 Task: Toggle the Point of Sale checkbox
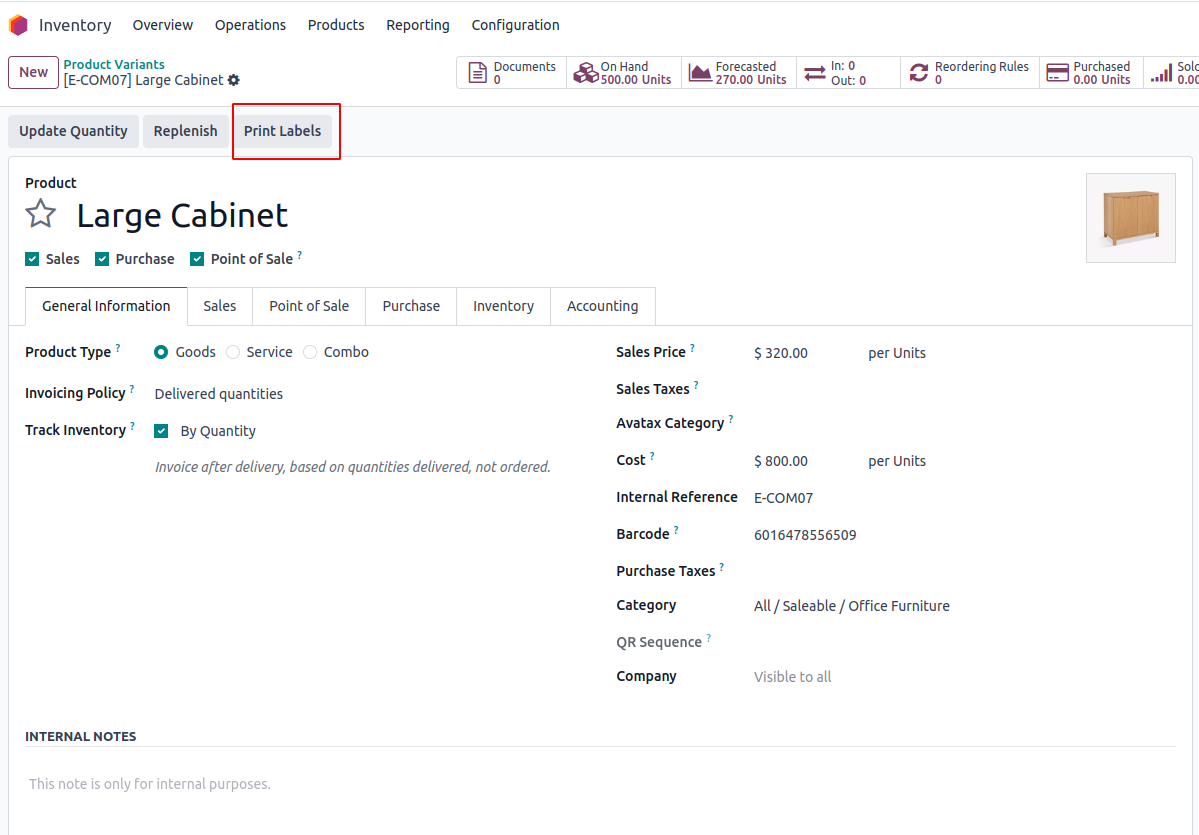(197, 259)
